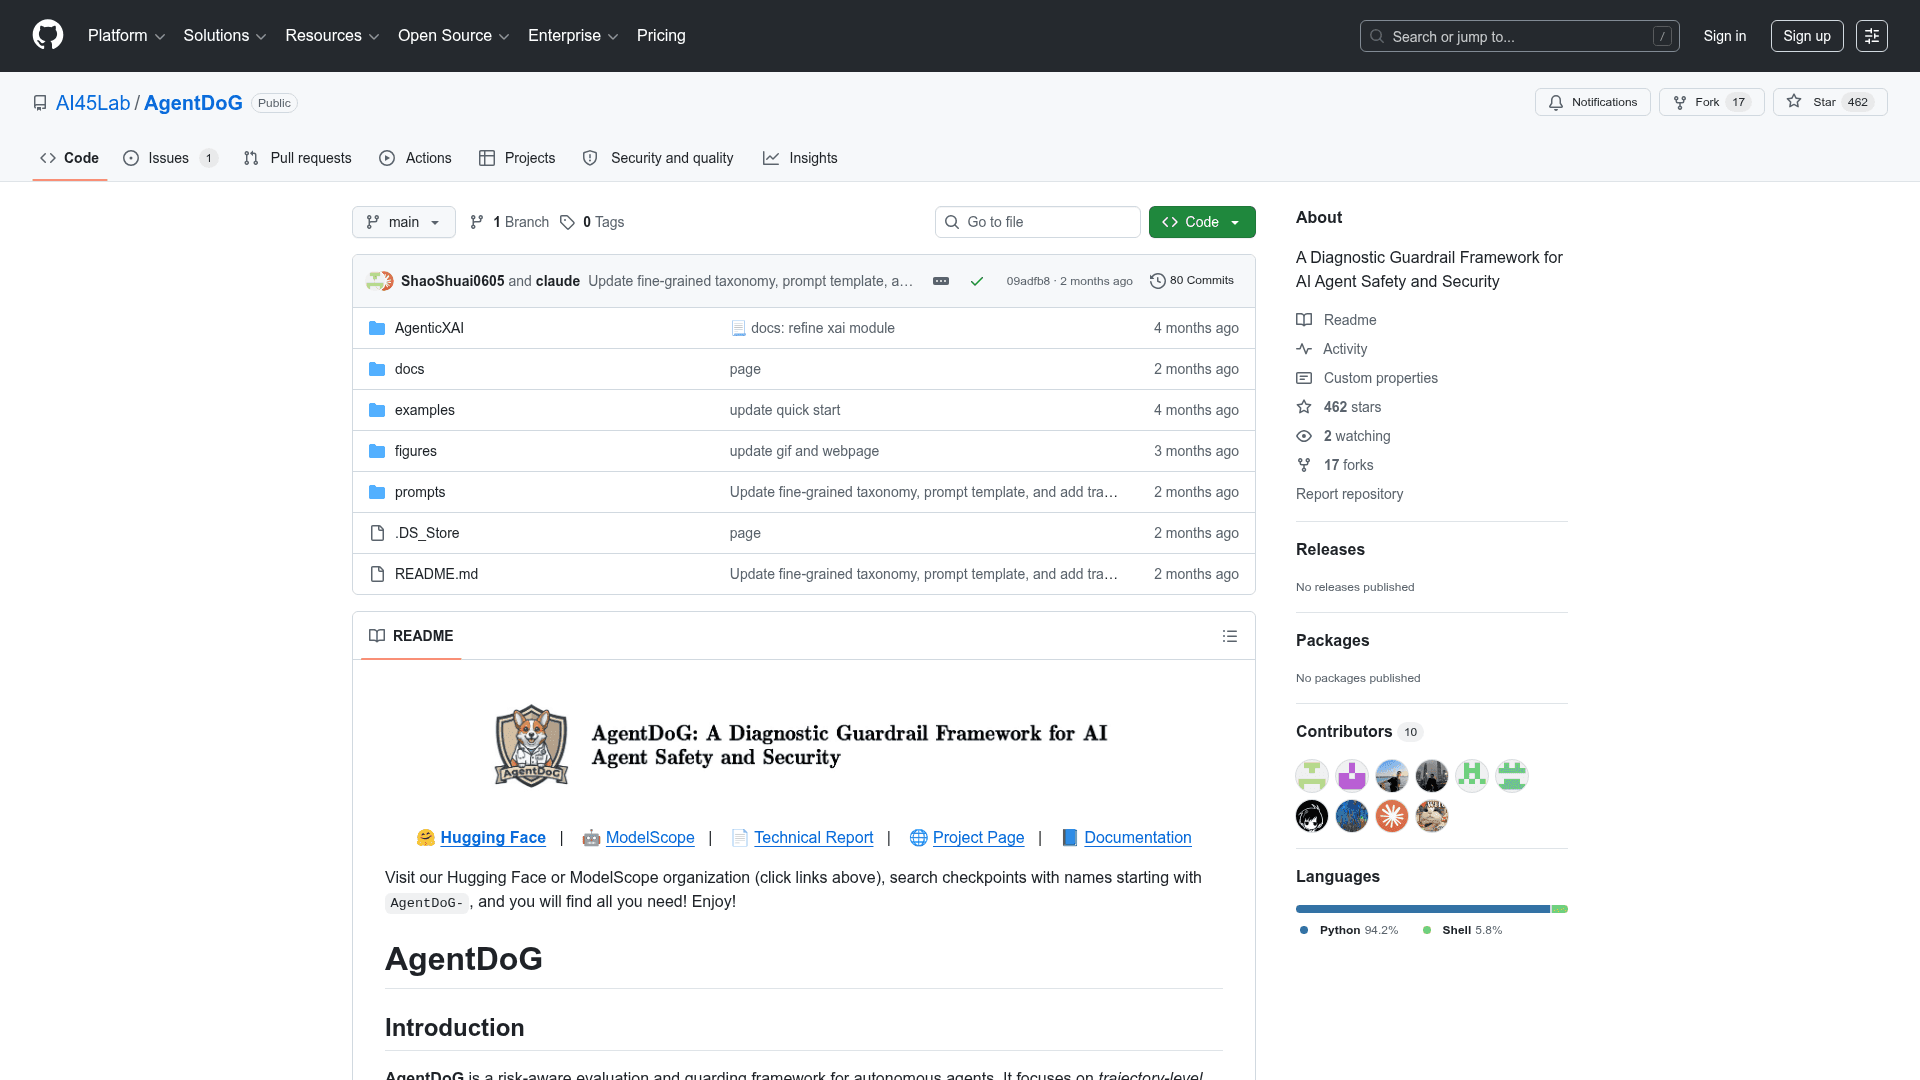View the 462 stars list
This screenshot has height=1080, width=1920.
1352,407
